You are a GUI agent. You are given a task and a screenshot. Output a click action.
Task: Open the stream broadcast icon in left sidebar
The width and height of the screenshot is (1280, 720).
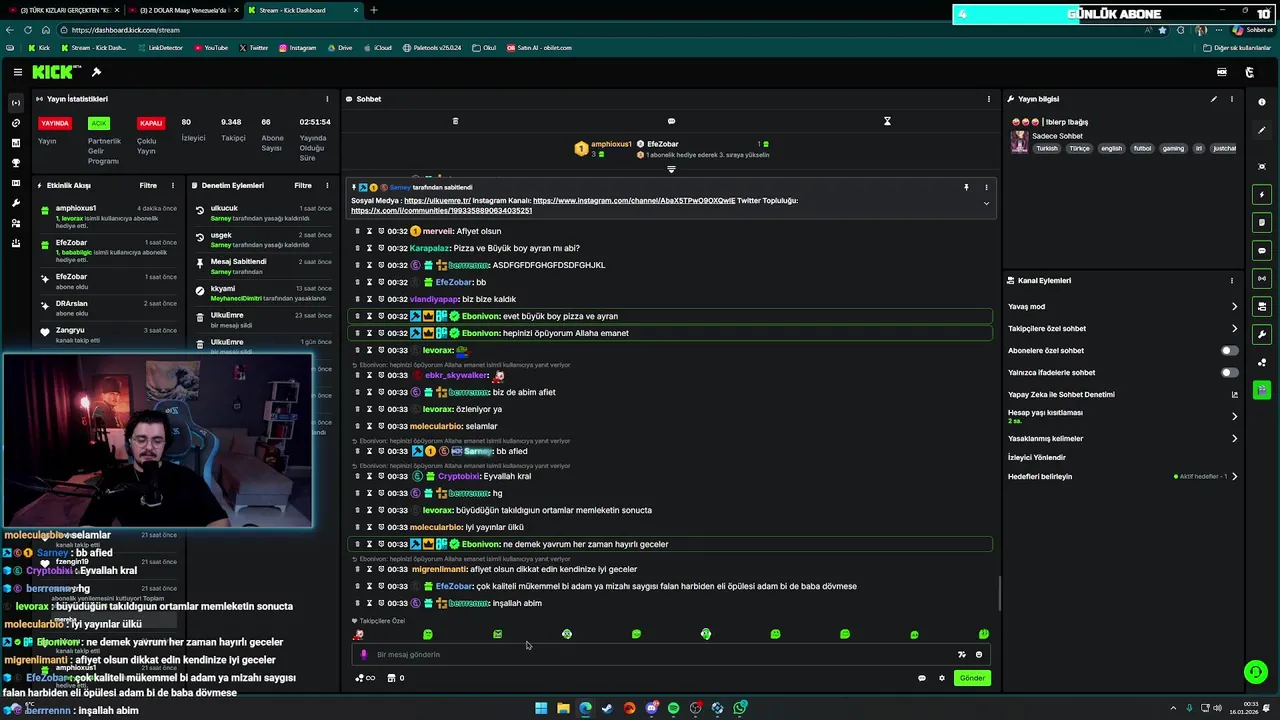click(16, 103)
